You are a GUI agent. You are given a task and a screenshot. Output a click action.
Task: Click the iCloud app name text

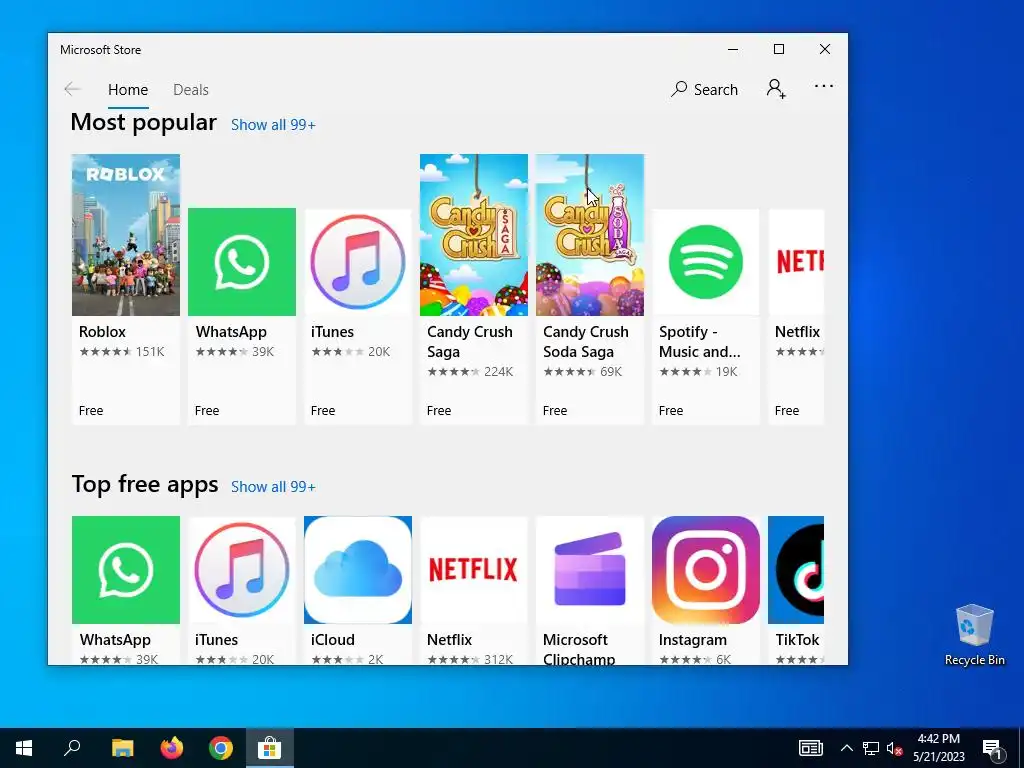click(333, 640)
